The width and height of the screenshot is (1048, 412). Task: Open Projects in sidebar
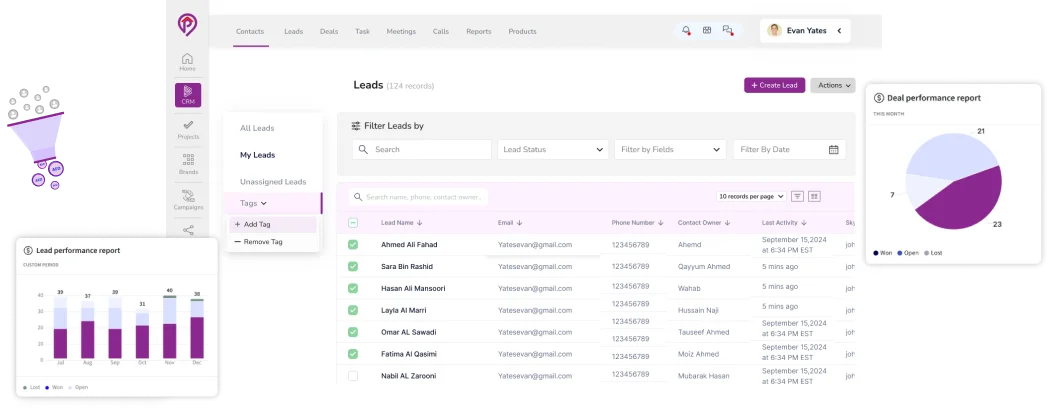[x=188, y=130]
